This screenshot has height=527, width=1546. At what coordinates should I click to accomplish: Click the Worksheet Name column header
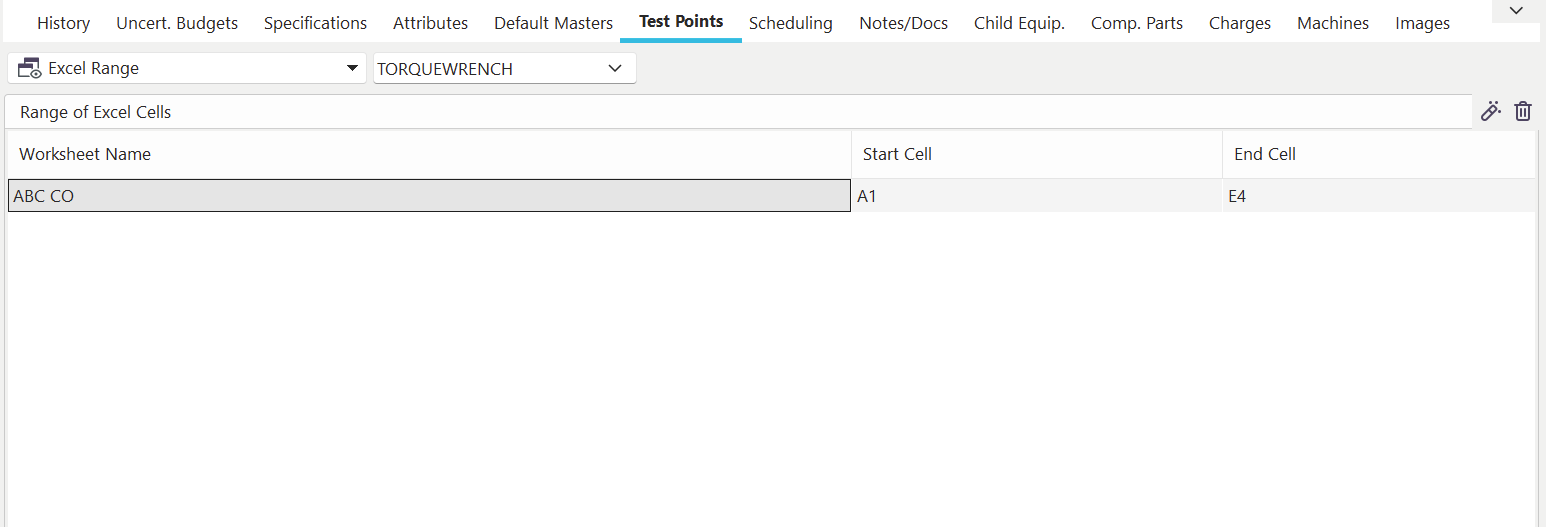[85, 154]
